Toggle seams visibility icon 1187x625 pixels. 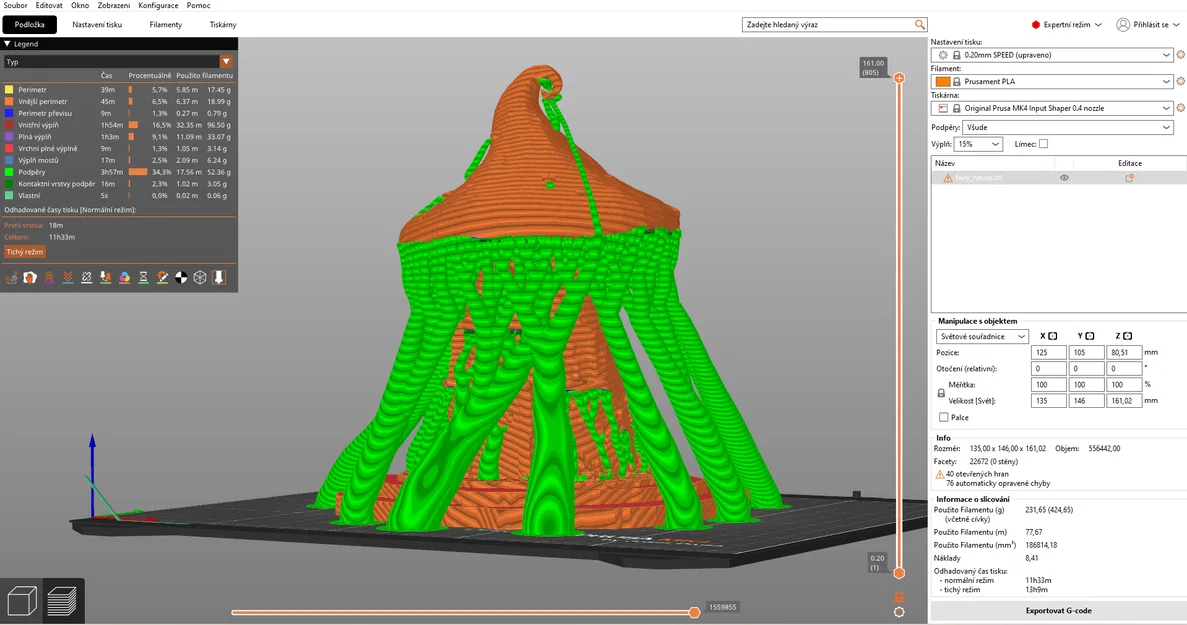point(87,278)
